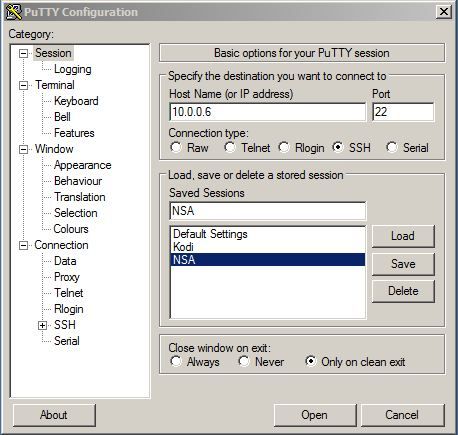Expand the SSH tree node
Image resolution: width=458 pixels, height=435 pixels.
(x=42, y=325)
